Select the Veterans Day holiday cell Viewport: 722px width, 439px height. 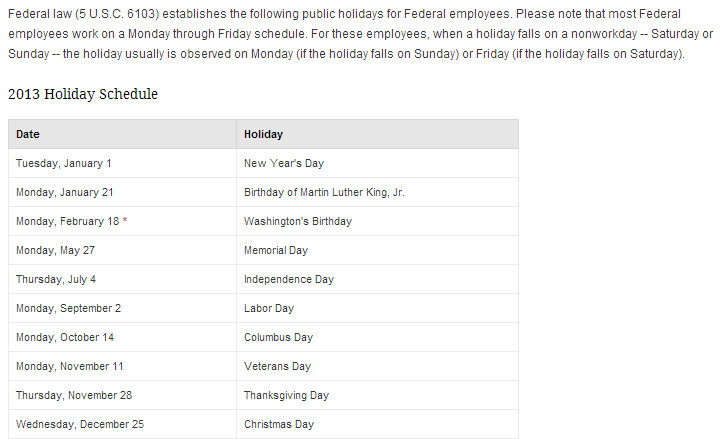coord(277,366)
